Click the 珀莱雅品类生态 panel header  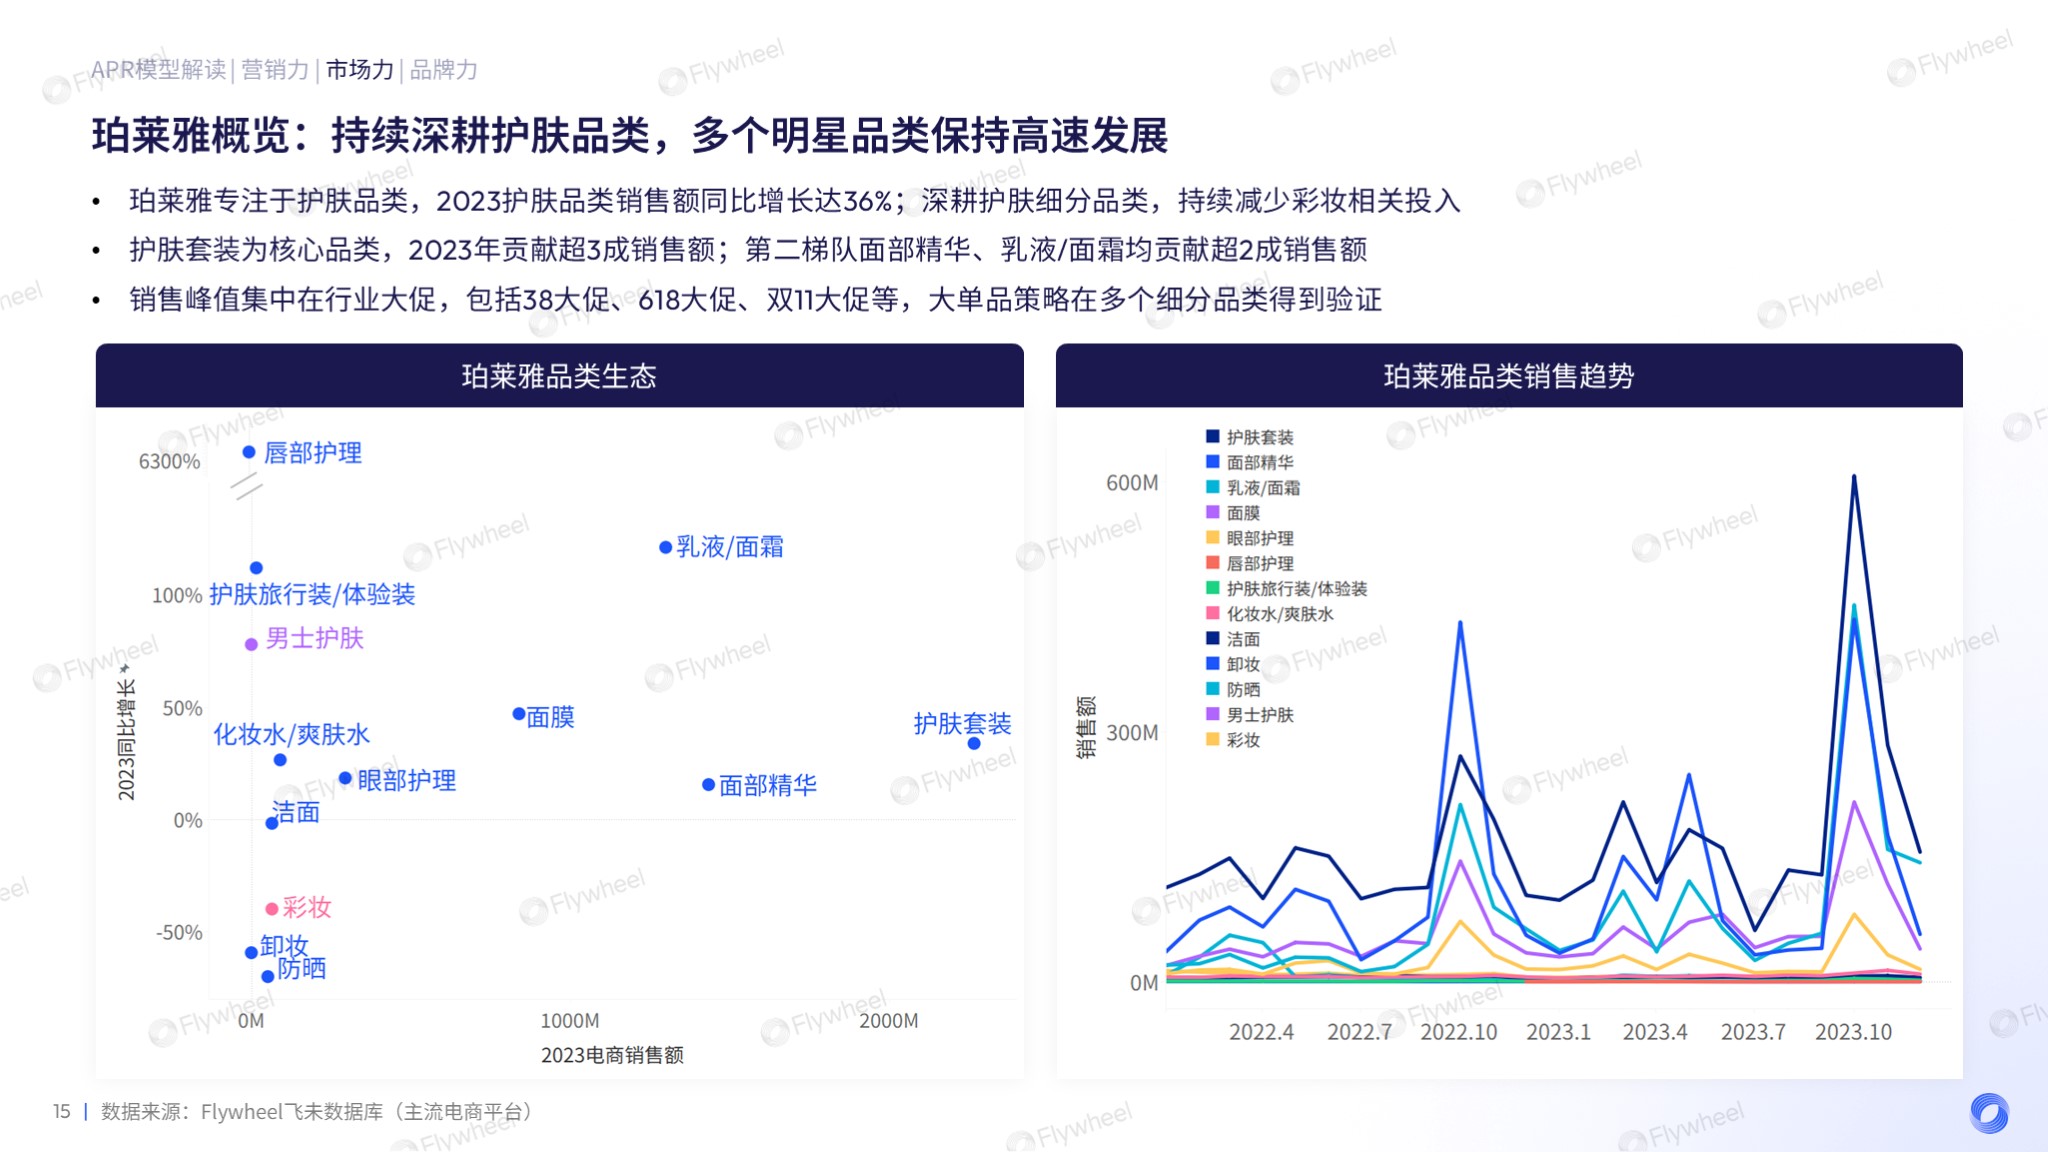point(559,376)
